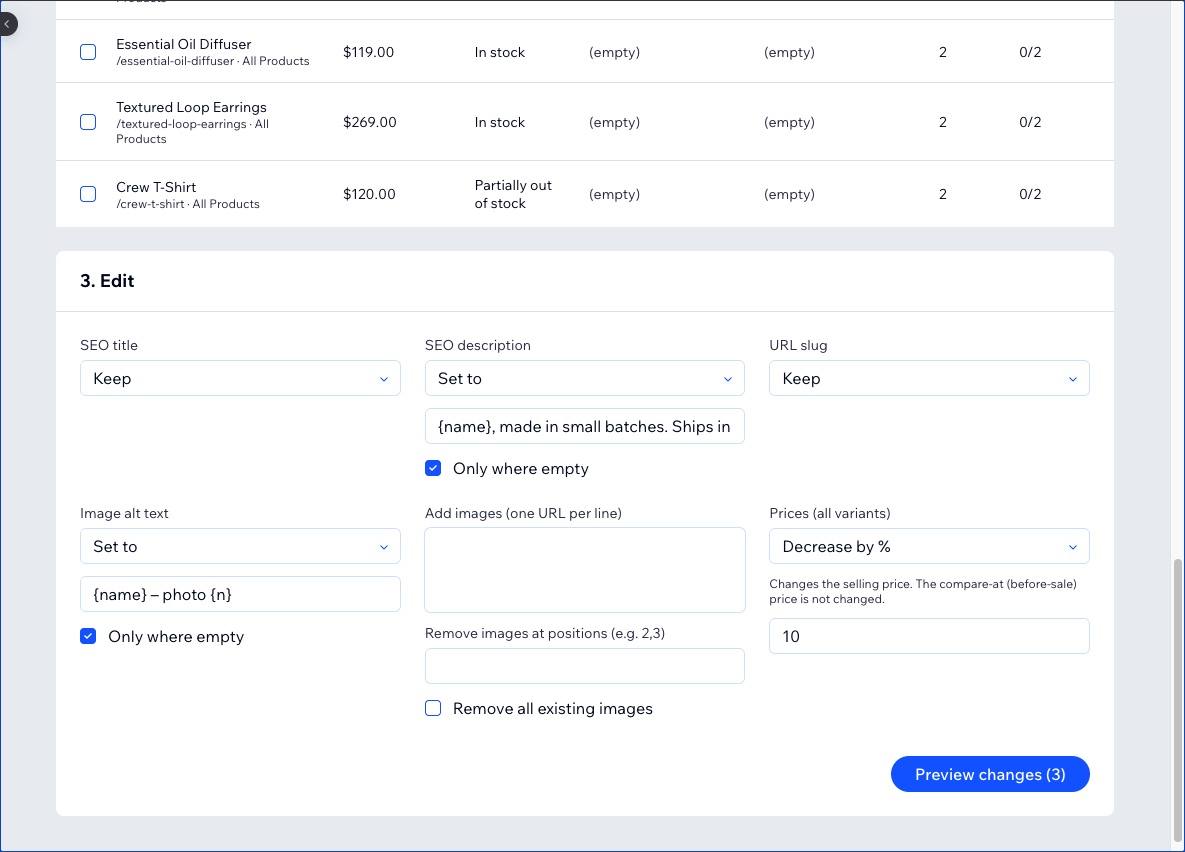The height and width of the screenshot is (852, 1185).
Task: Click the $120.00 price cell
Action: pyautogui.click(x=369, y=194)
